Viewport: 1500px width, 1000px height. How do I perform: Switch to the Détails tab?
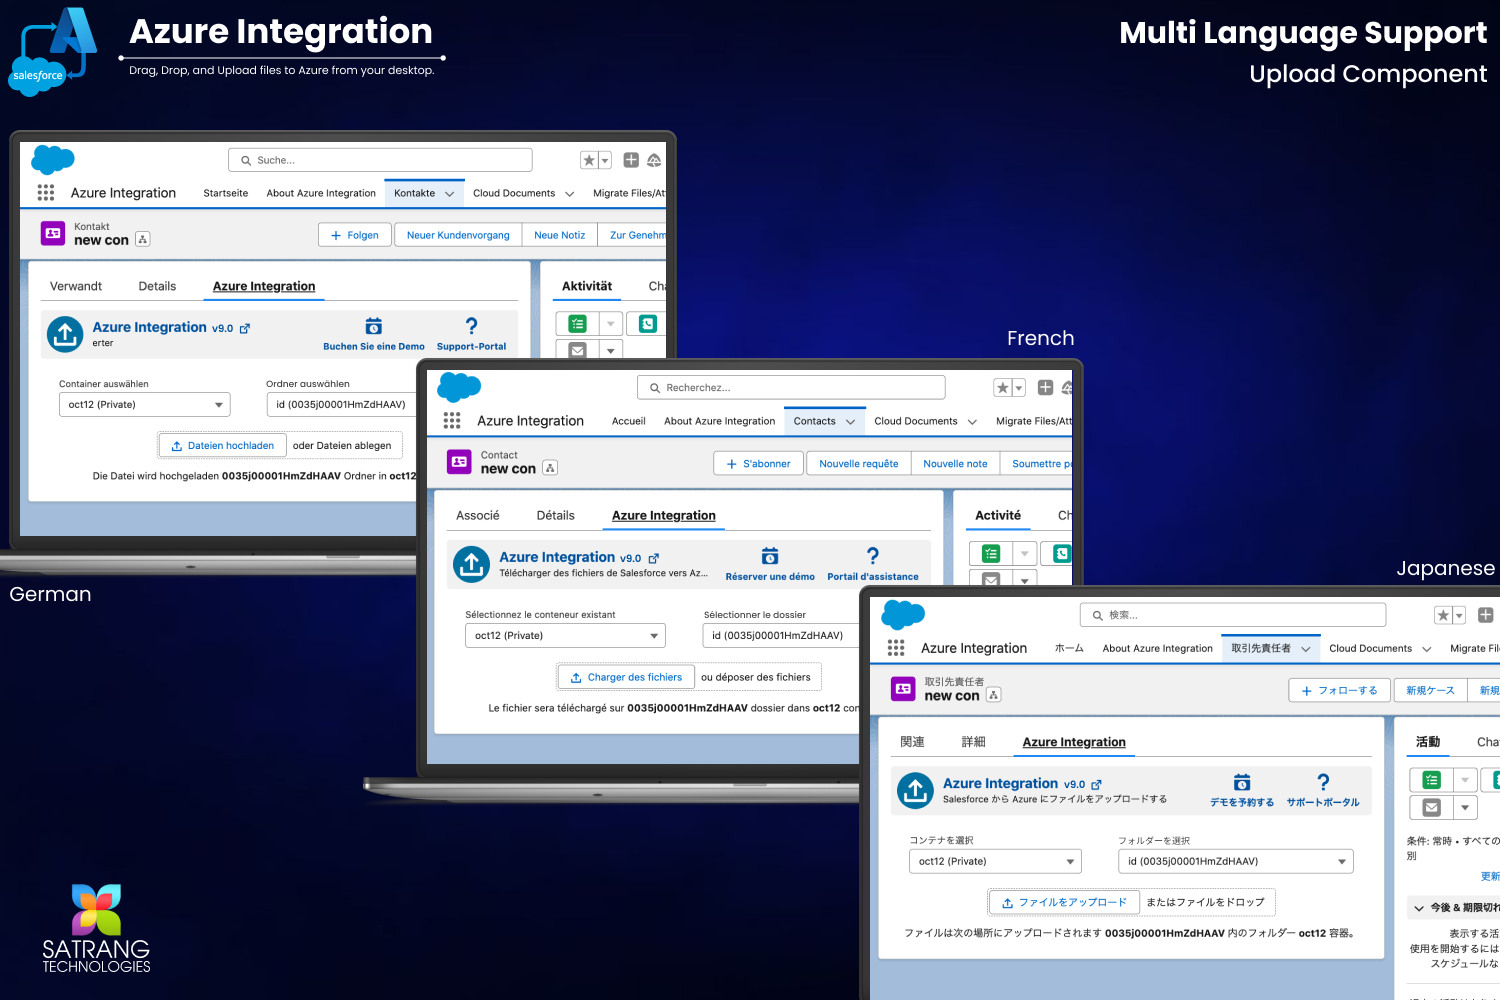point(555,515)
